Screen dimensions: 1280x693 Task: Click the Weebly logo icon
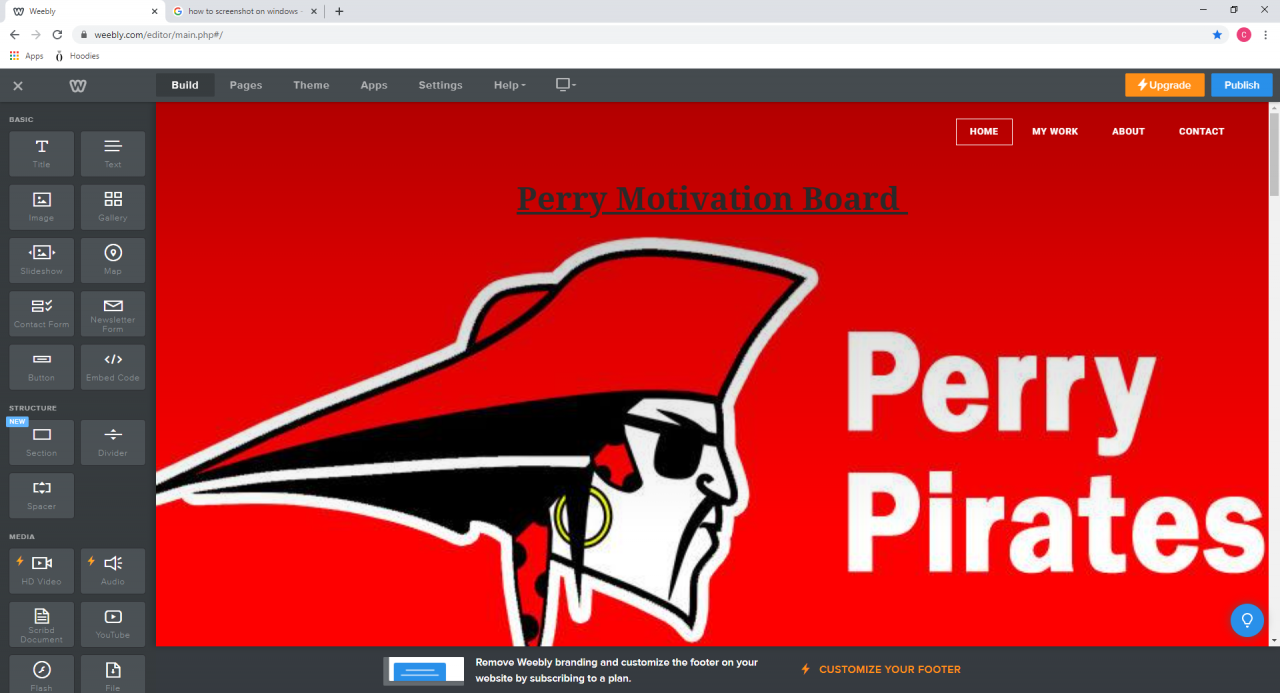coord(78,86)
